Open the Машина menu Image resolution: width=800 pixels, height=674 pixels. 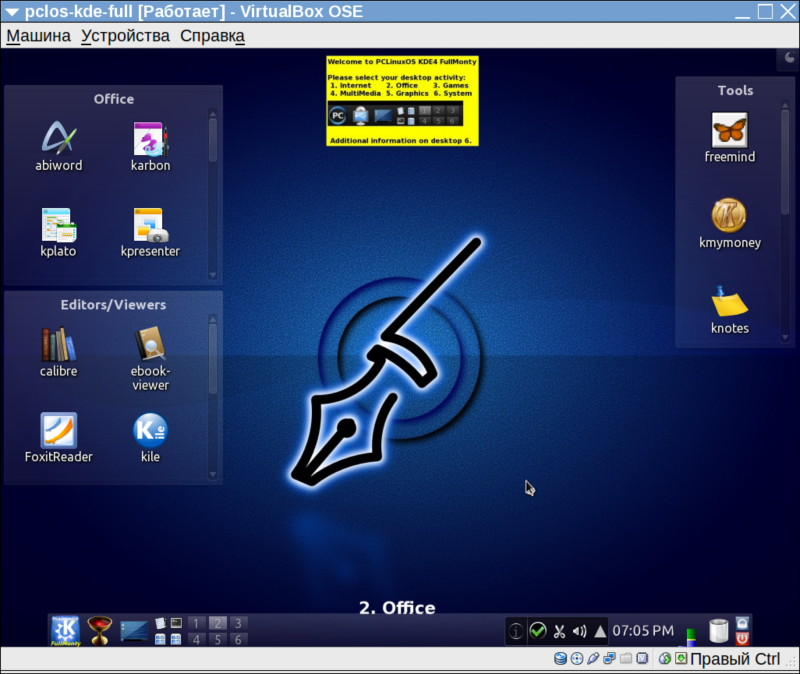coord(38,36)
